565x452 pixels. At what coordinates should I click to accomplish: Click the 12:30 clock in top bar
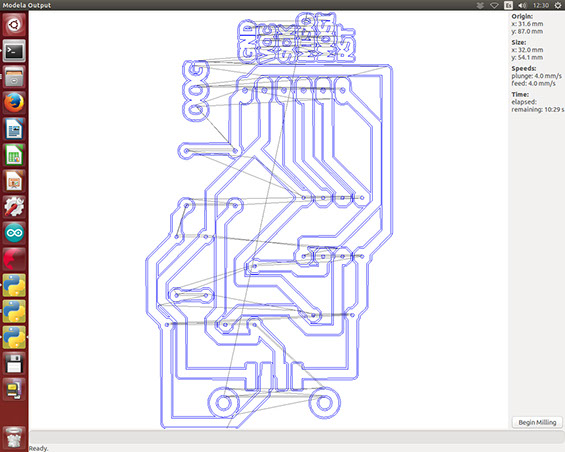tap(541, 5)
